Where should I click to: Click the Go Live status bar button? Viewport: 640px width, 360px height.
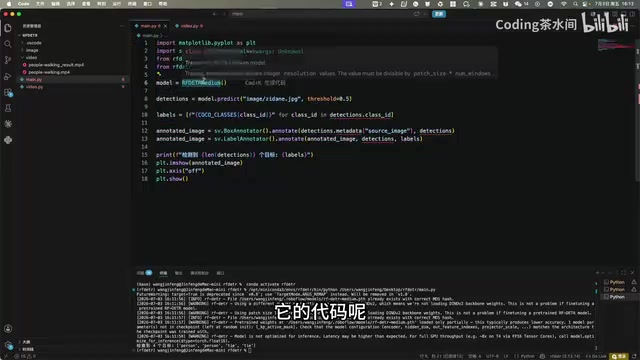pyautogui.click(x=596, y=356)
